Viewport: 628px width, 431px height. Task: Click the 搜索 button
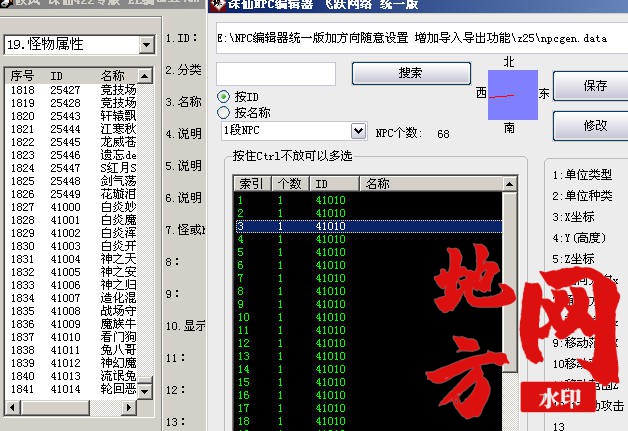pyautogui.click(x=411, y=73)
